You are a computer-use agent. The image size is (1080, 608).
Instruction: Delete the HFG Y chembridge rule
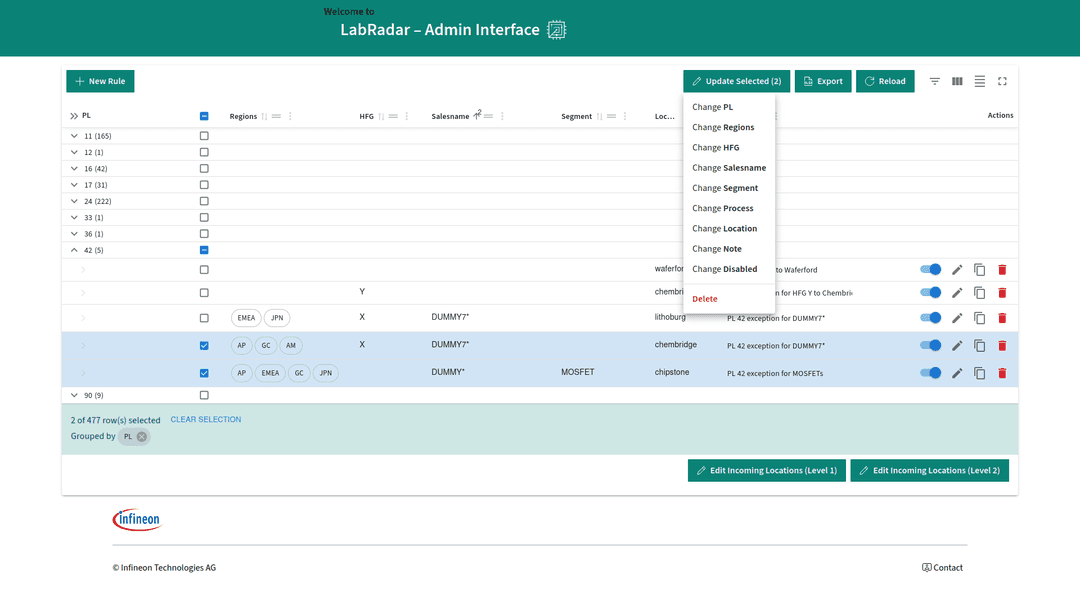click(1002, 293)
